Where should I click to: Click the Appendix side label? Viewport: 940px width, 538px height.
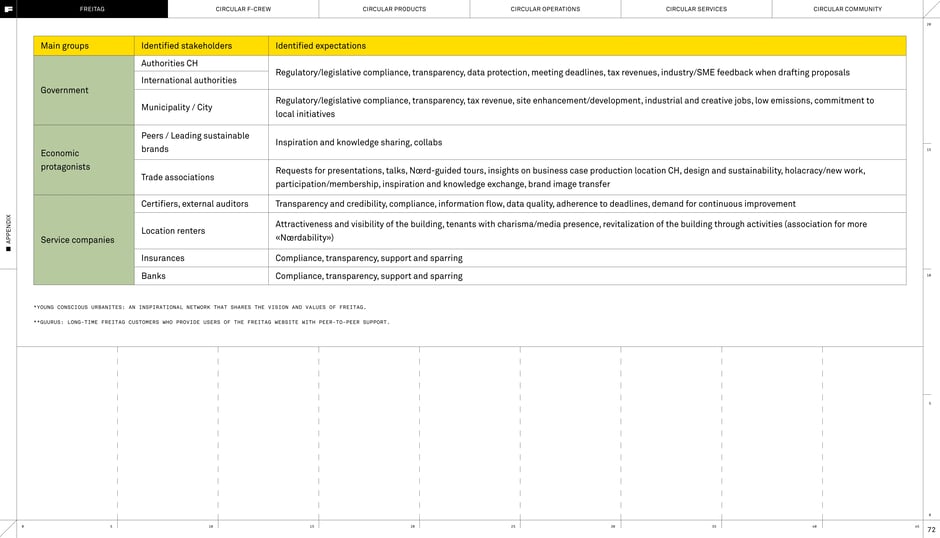(x=8, y=233)
